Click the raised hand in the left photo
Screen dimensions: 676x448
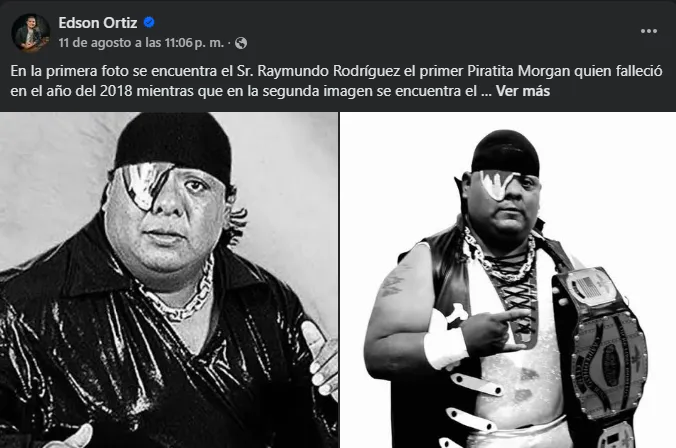tap(321, 361)
